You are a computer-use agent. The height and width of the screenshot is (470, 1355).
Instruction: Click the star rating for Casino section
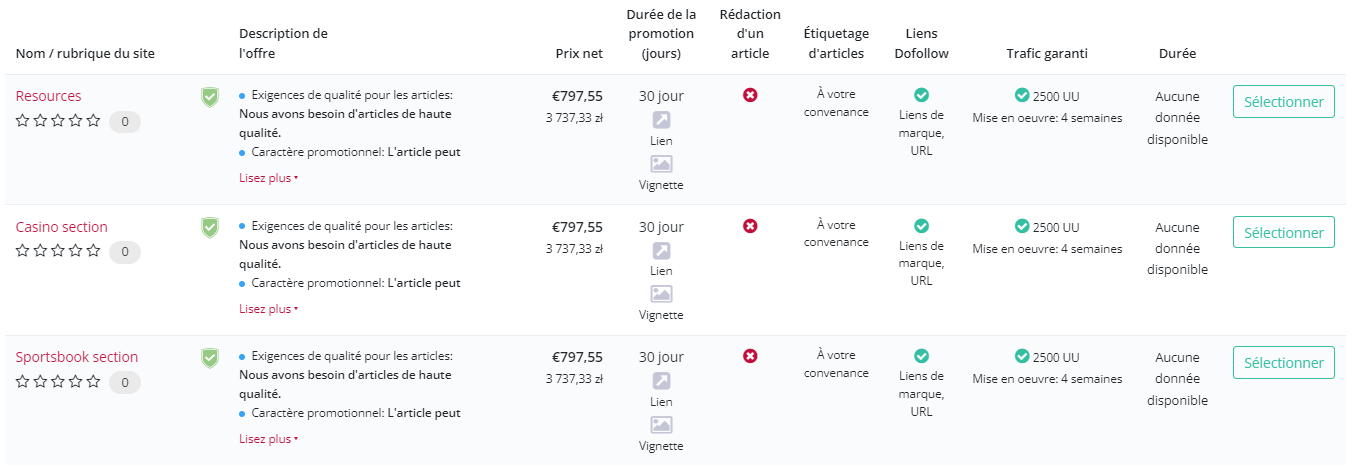click(x=58, y=251)
